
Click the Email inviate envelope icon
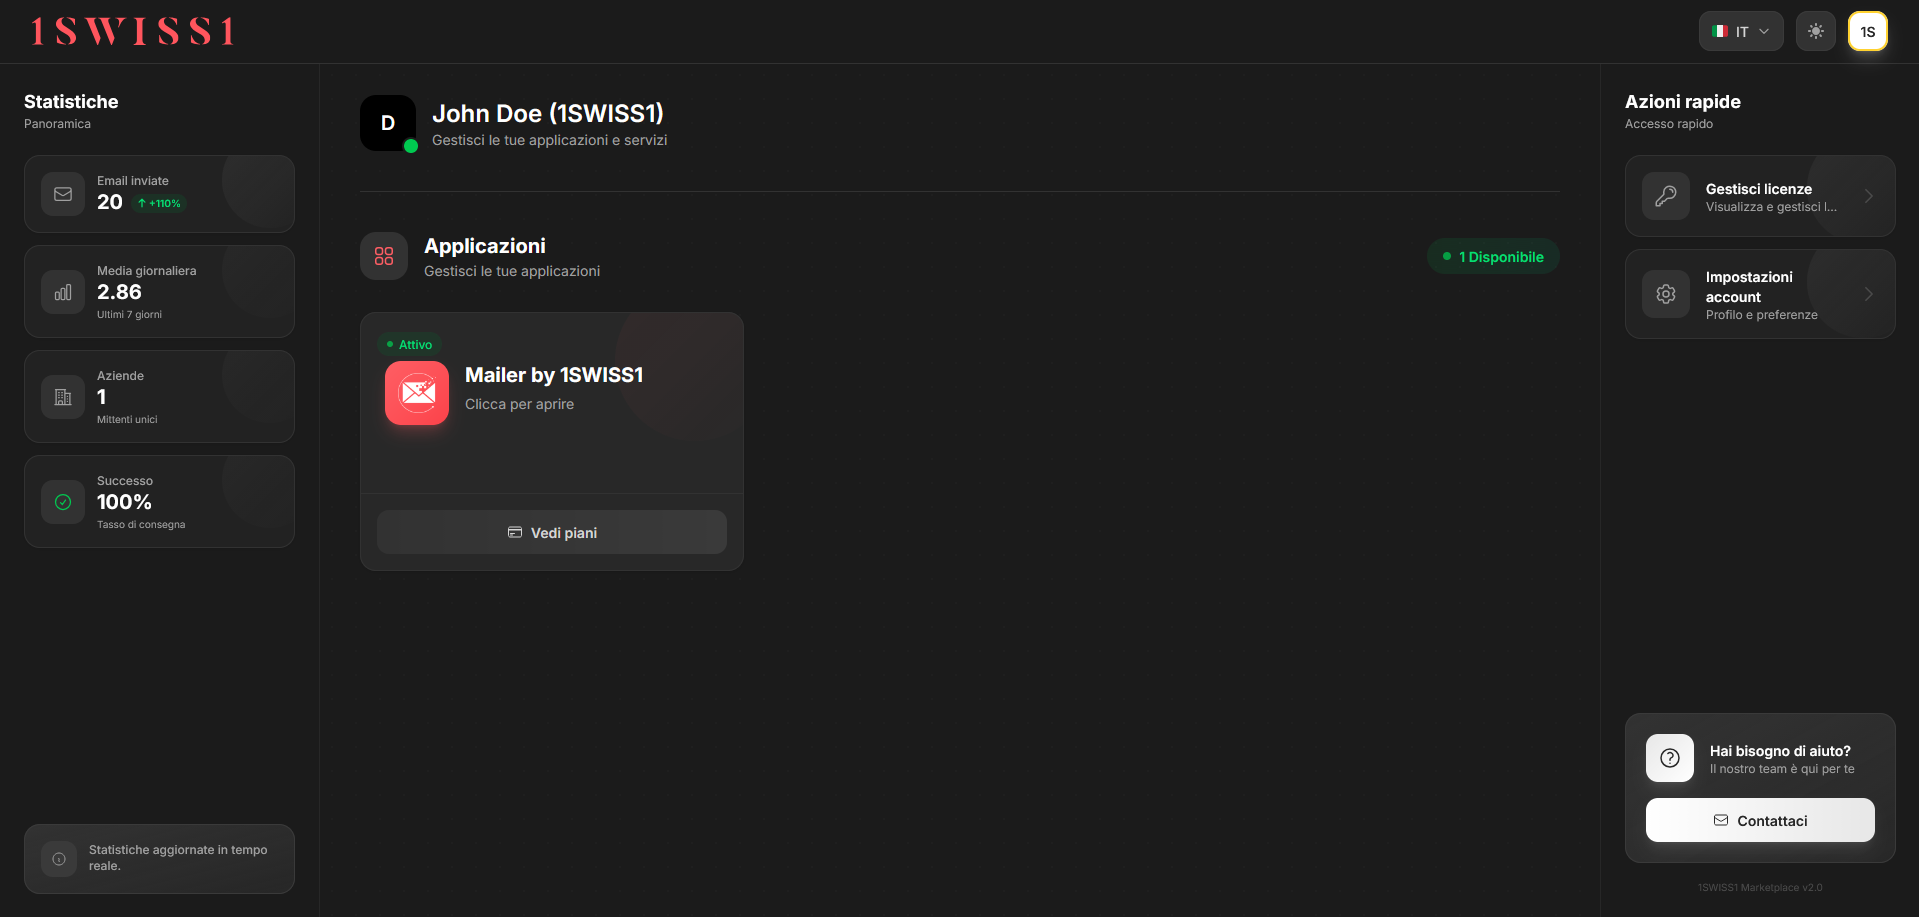pyautogui.click(x=63, y=194)
